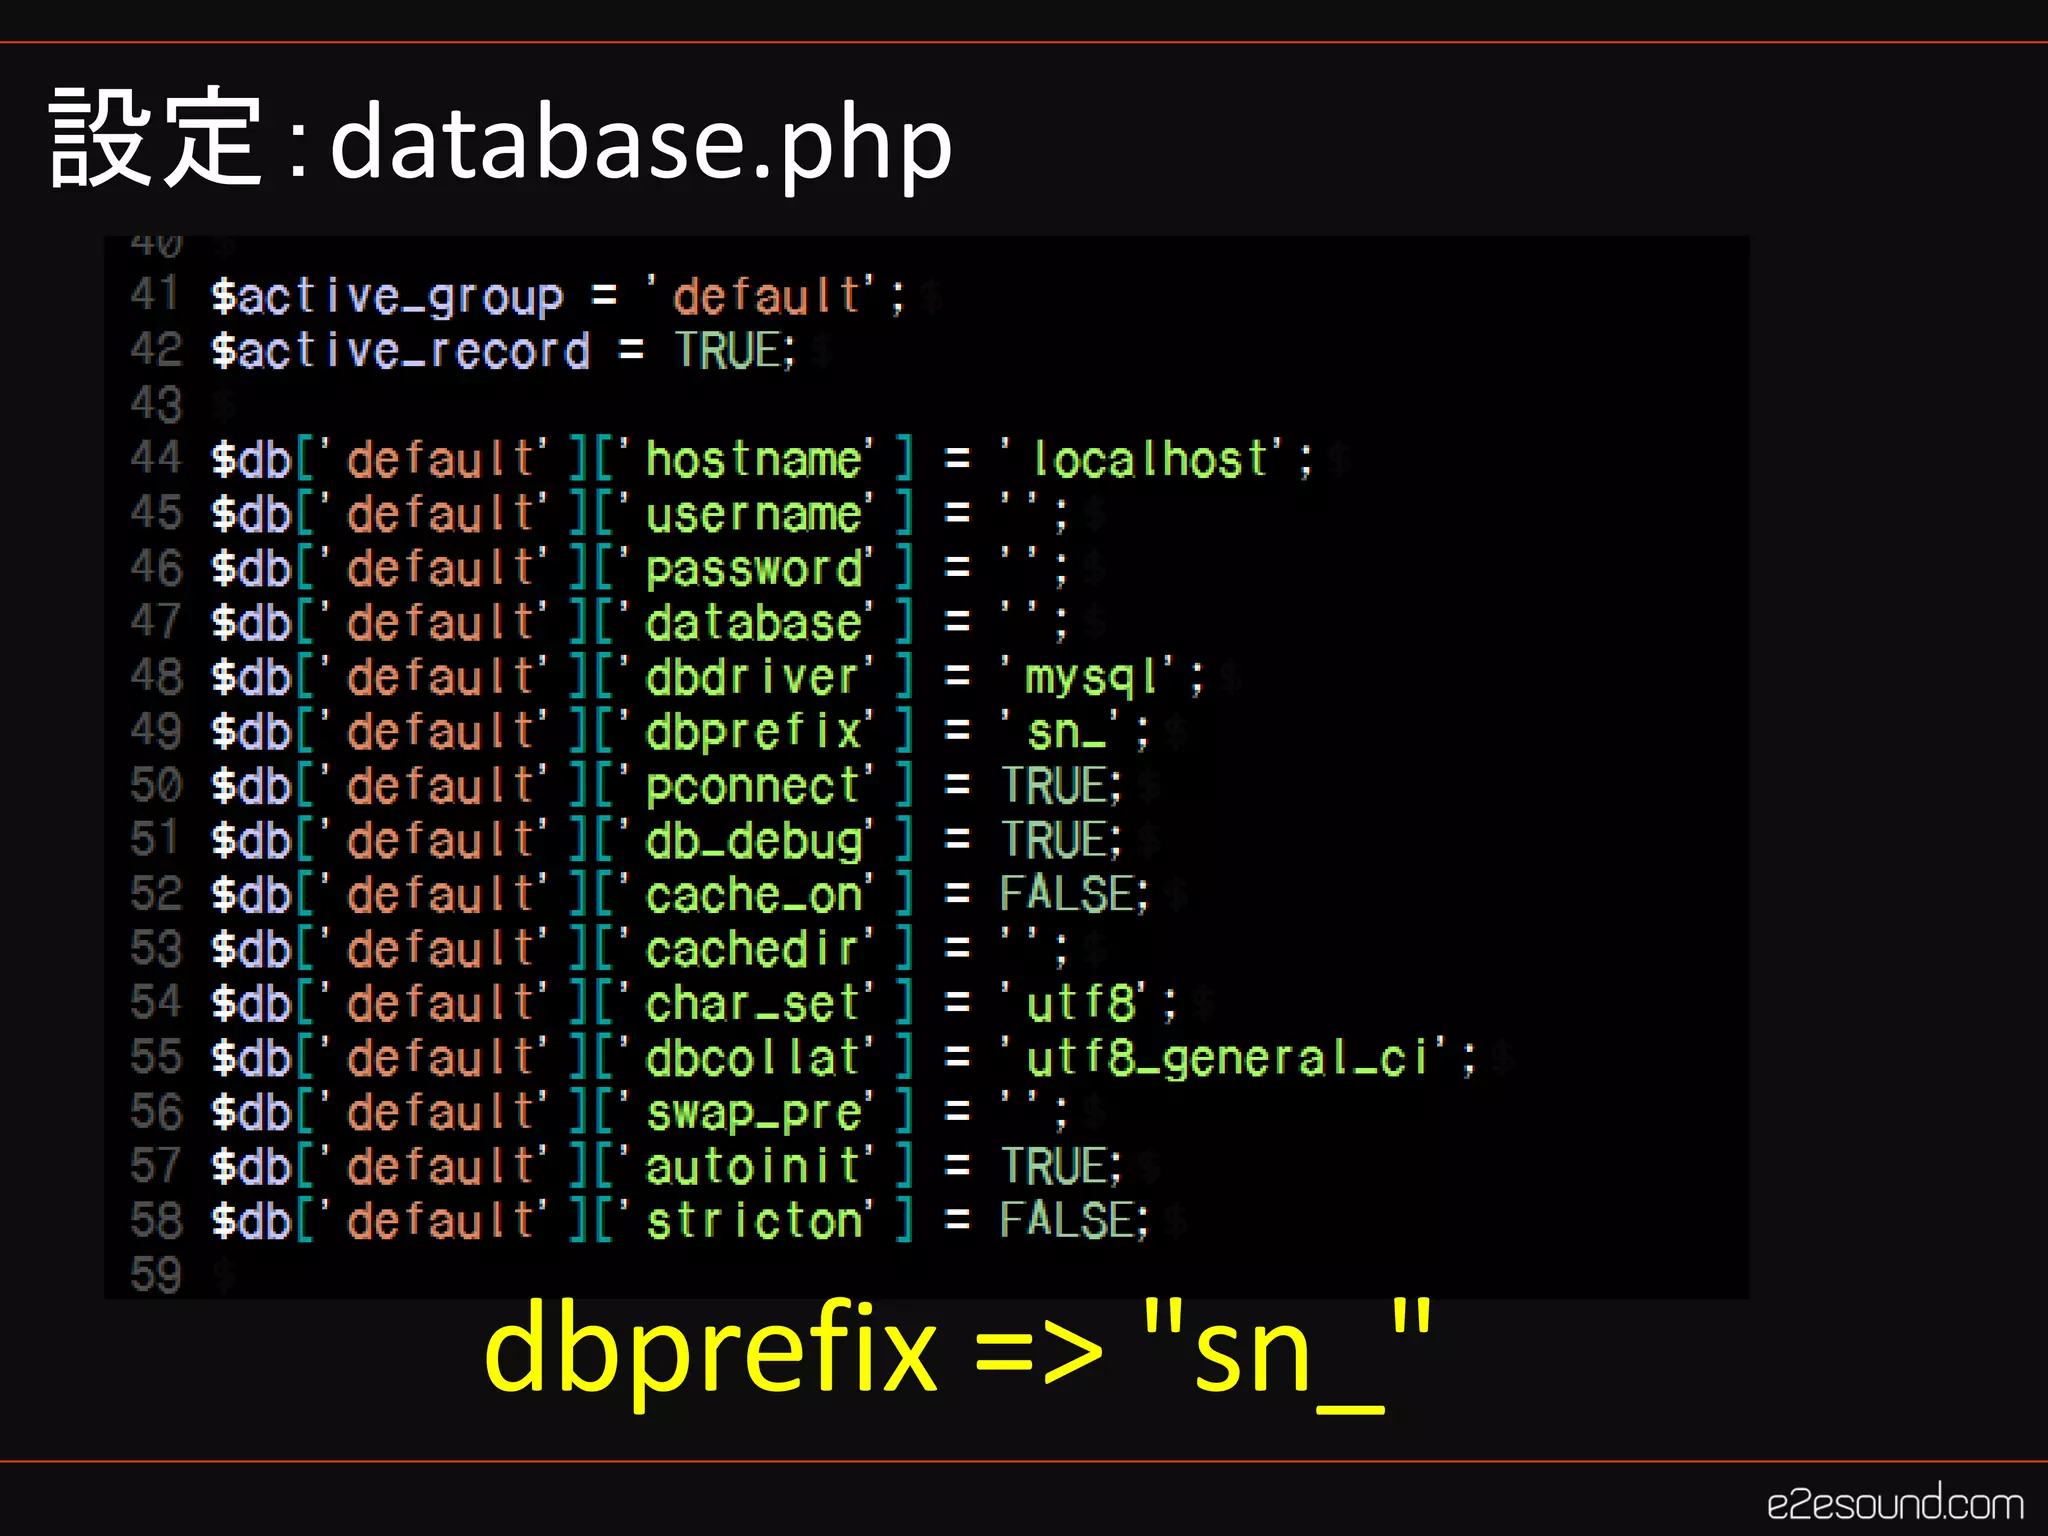Select the 'username' key on line 45
The image size is (2048, 1536).
pyautogui.click(x=753, y=514)
